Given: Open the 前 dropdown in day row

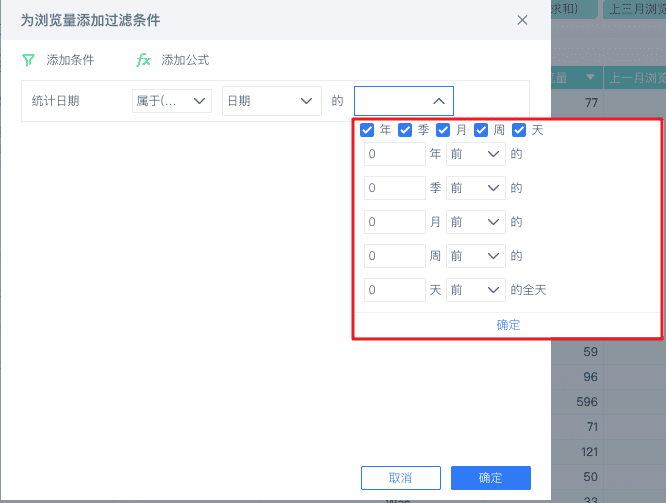Looking at the screenshot, I should click(476, 290).
